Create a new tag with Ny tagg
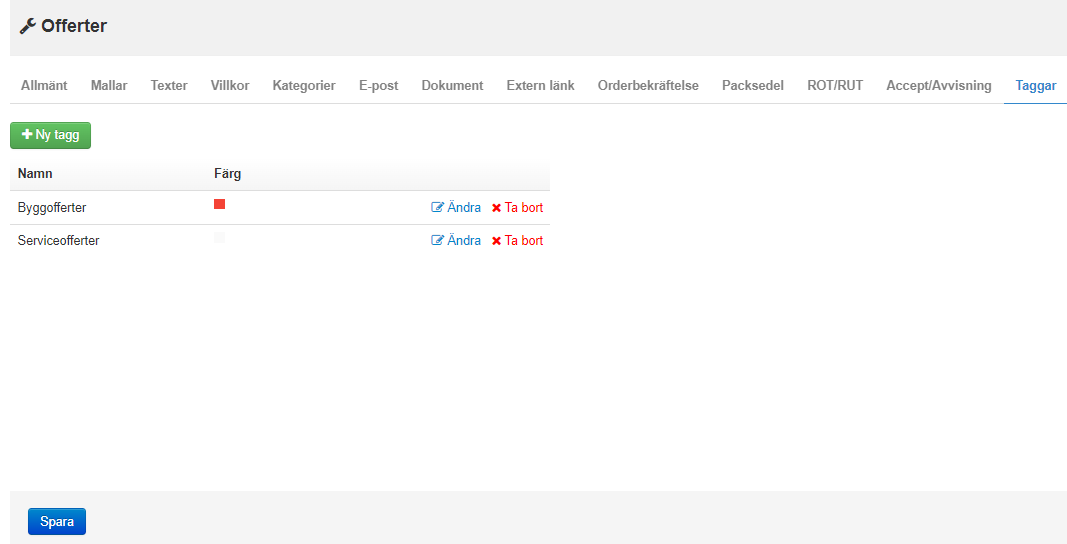1067x544 pixels. 50,135
